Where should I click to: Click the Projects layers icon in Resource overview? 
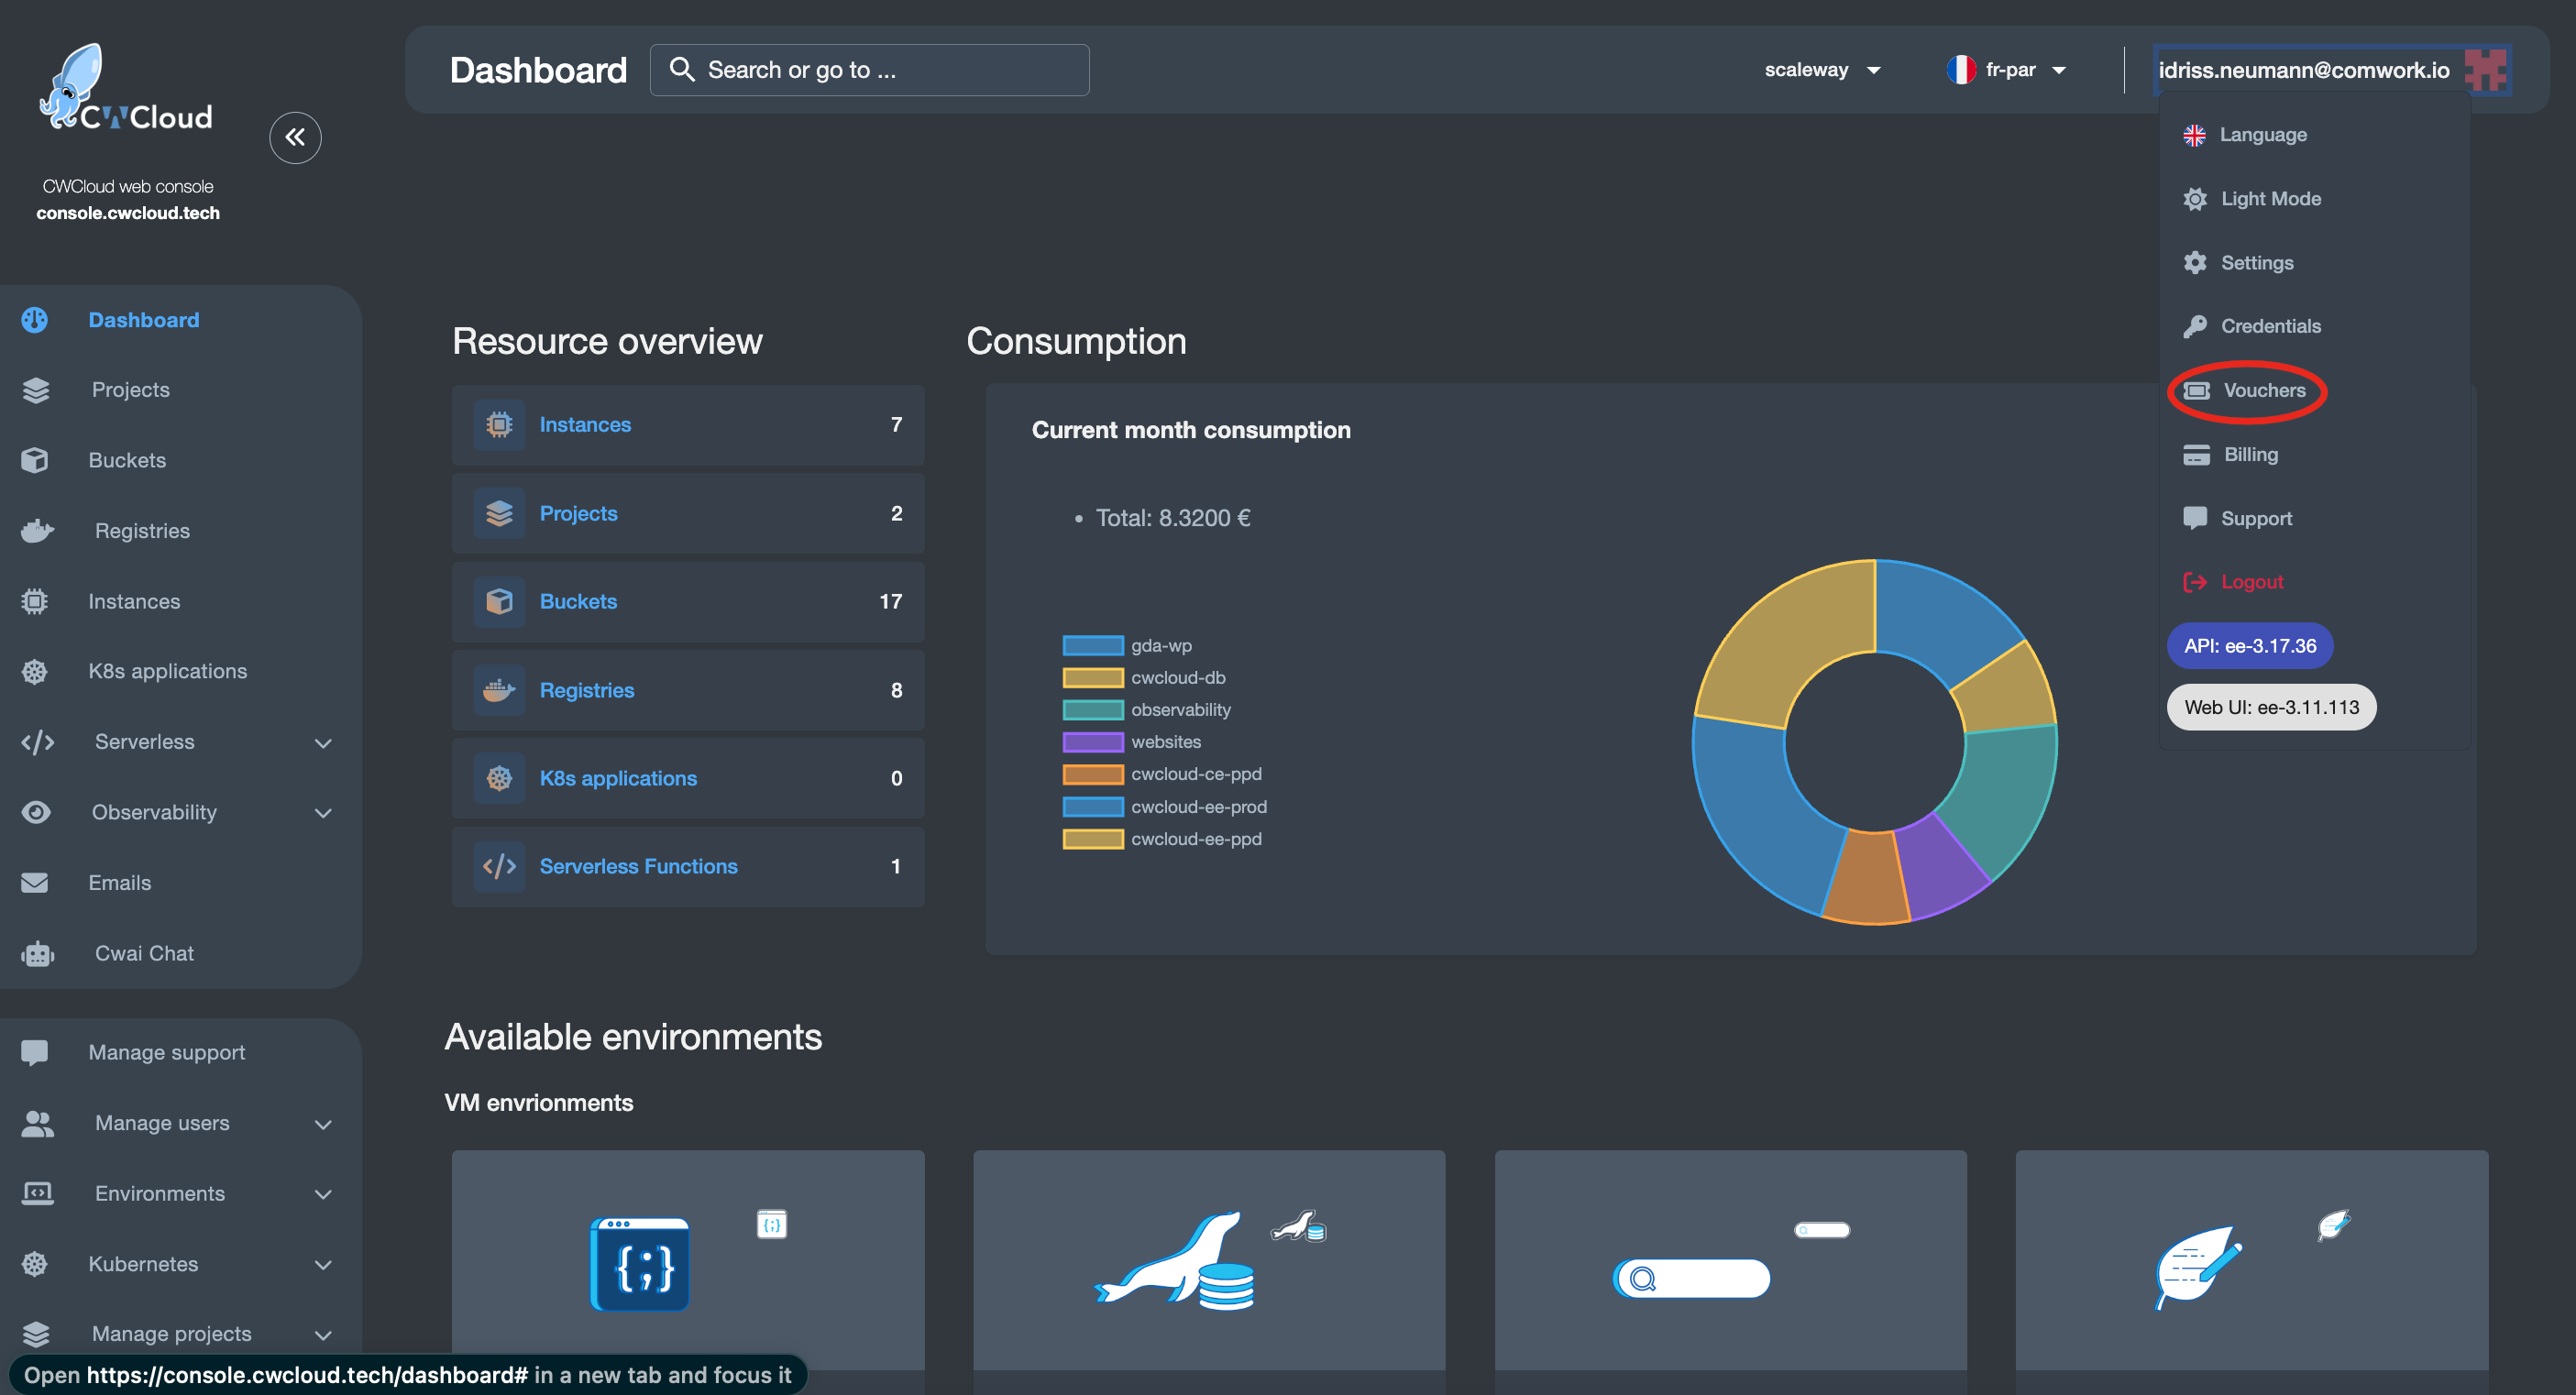coord(499,513)
